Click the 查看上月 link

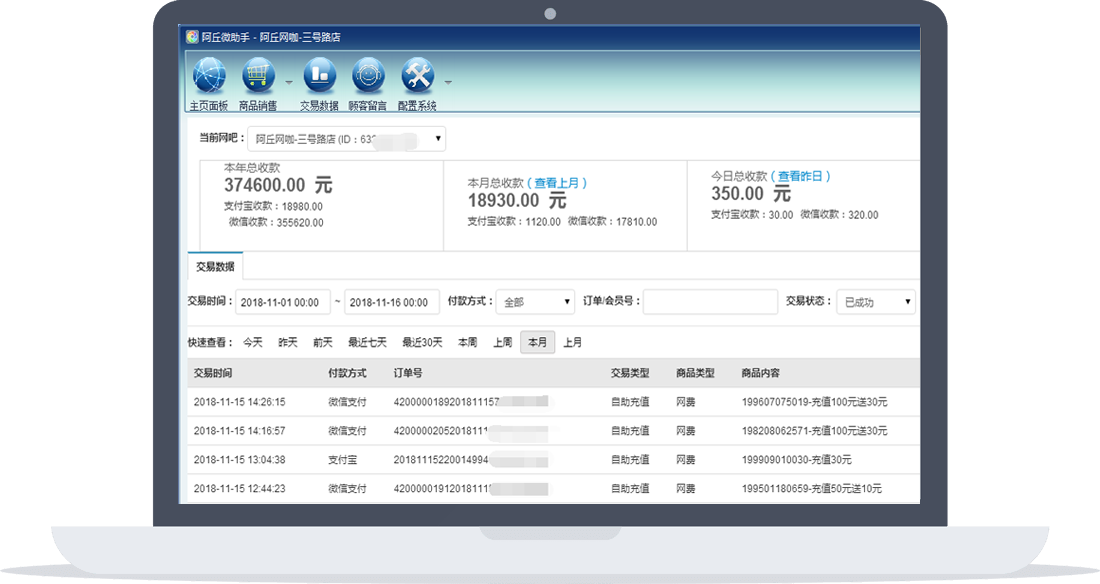click(x=560, y=183)
